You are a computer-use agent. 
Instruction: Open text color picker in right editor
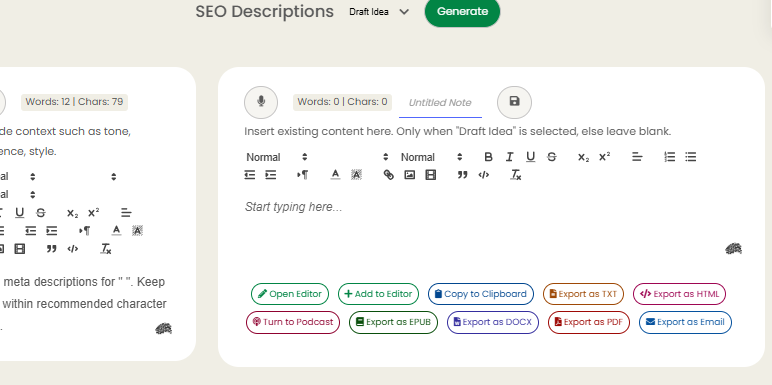click(x=335, y=175)
